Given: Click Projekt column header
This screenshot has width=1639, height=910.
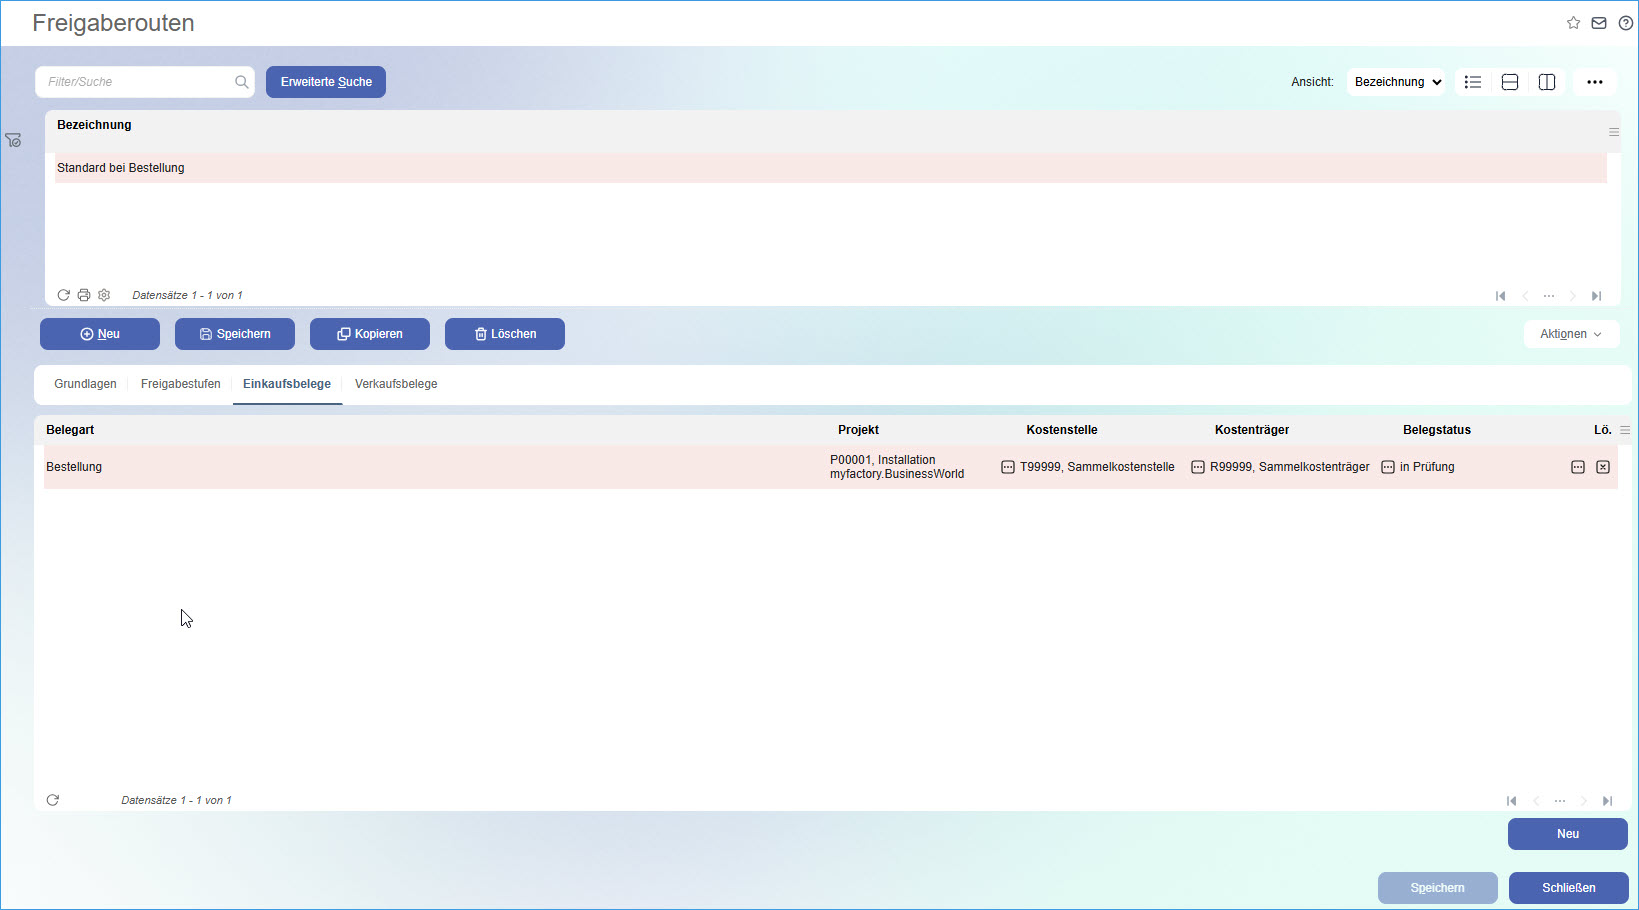Looking at the screenshot, I should click(x=858, y=430).
